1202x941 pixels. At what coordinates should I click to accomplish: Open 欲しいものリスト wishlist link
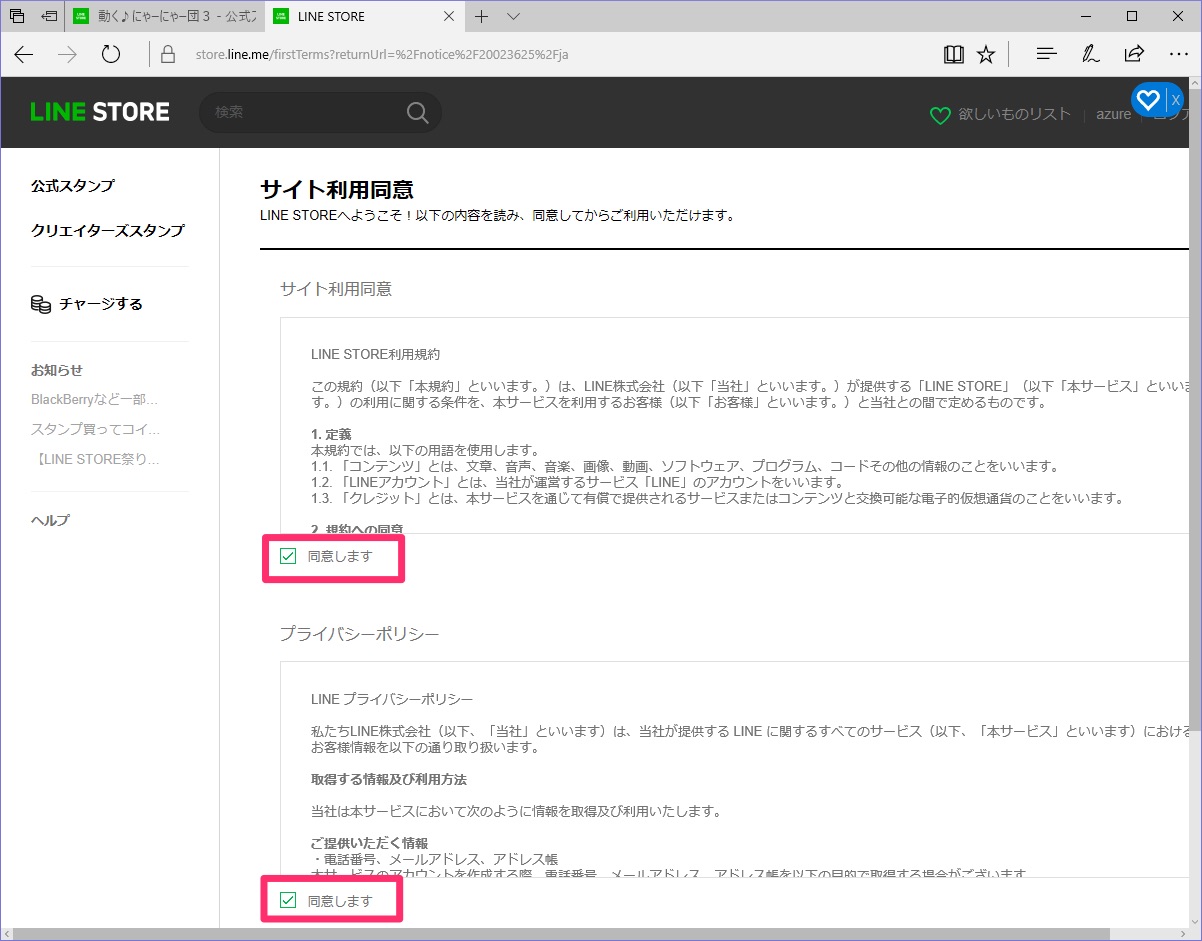point(1014,114)
